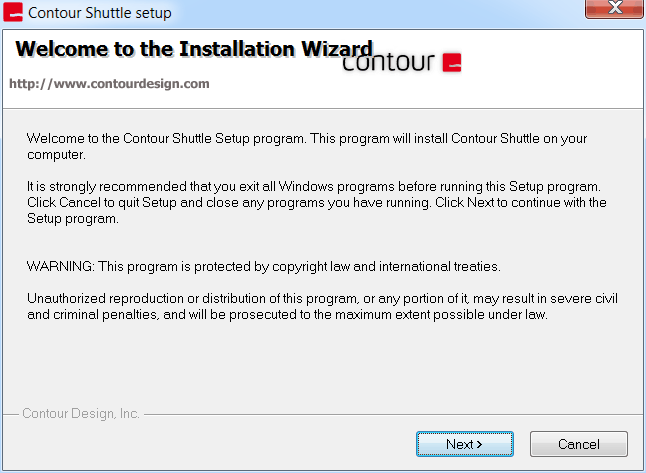Click the 'Welcome to the Installation Wizard' heading

pyautogui.click(x=194, y=49)
